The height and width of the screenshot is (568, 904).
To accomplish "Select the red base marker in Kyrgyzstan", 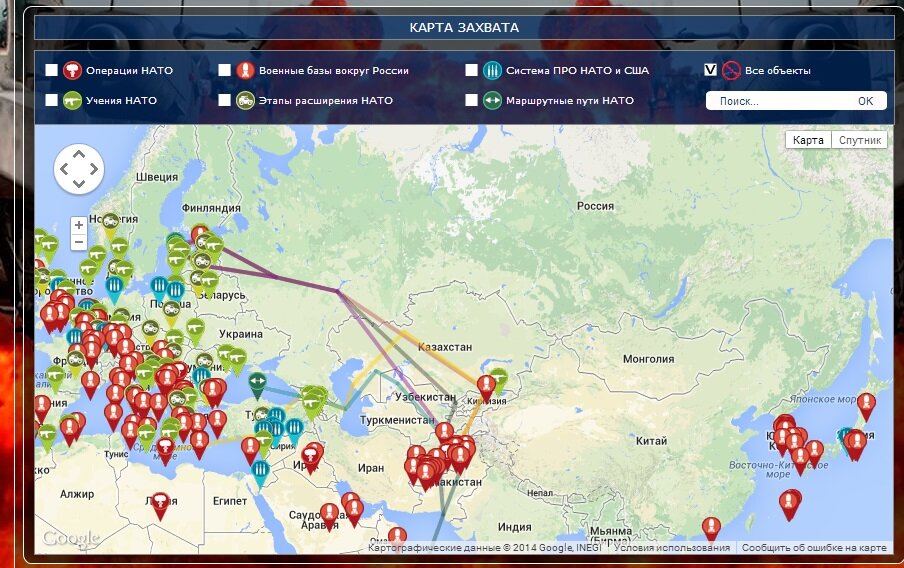I will click(x=486, y=386).
